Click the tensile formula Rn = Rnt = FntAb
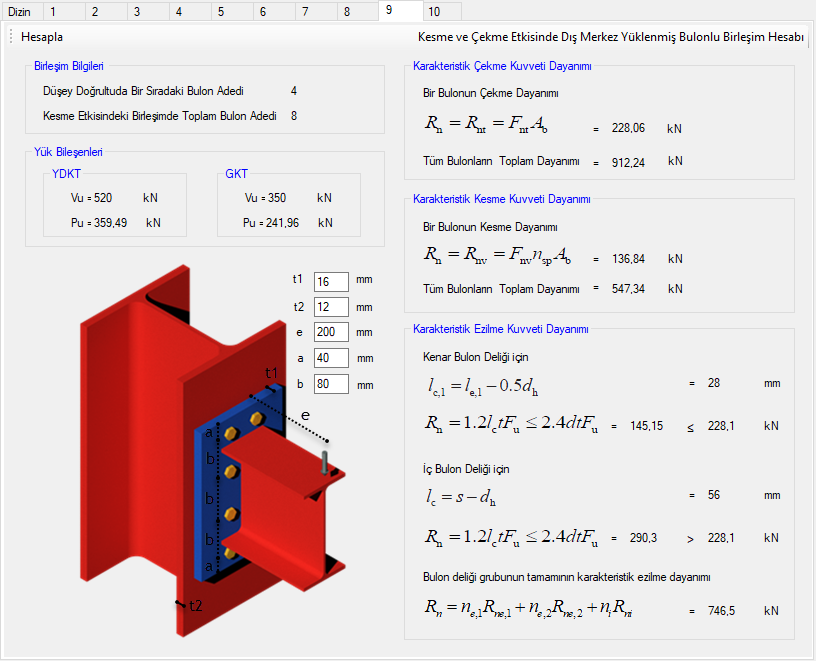This screenshot has height=661, width=816. coord(486,124)
